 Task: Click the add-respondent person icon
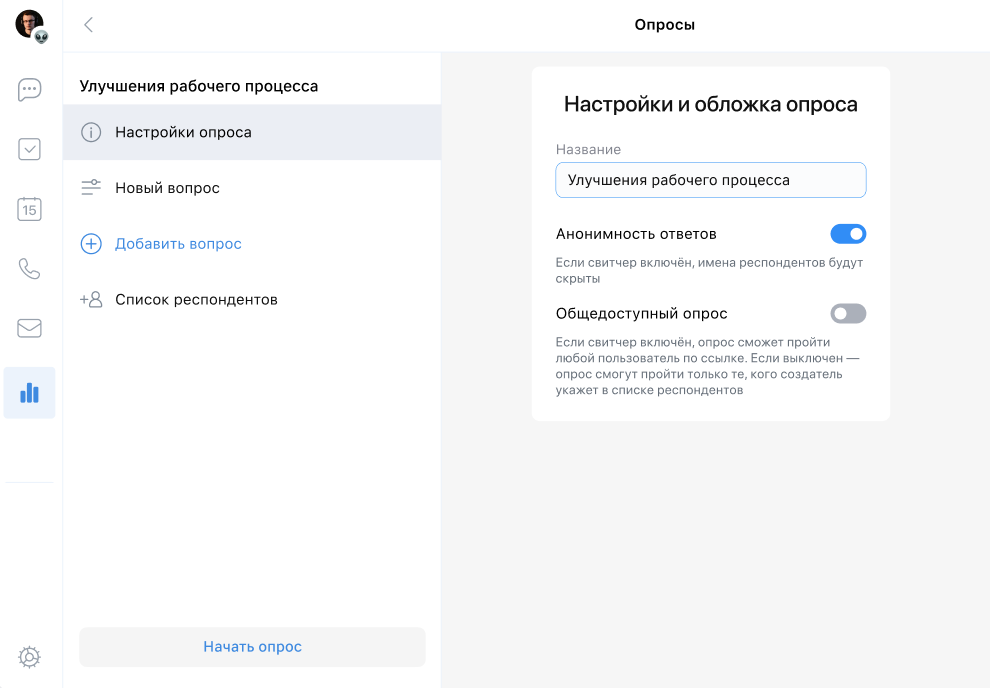click(91, 300)
